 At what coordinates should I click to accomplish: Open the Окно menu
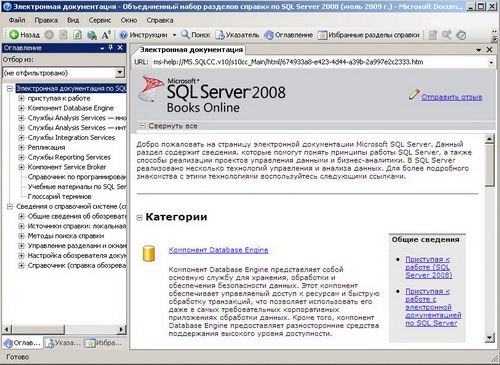129,20
